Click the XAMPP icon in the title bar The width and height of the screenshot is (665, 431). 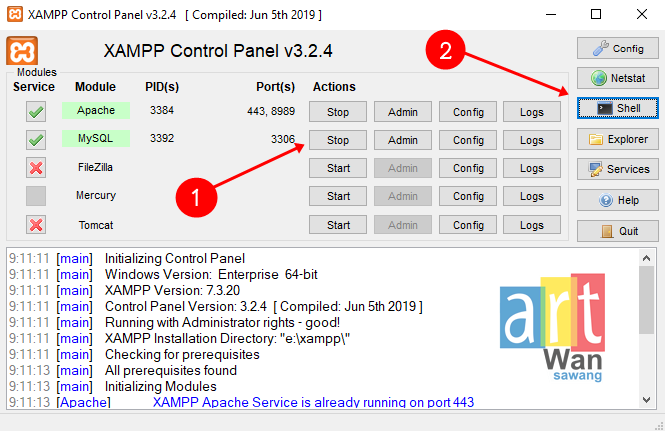point(15,14)
